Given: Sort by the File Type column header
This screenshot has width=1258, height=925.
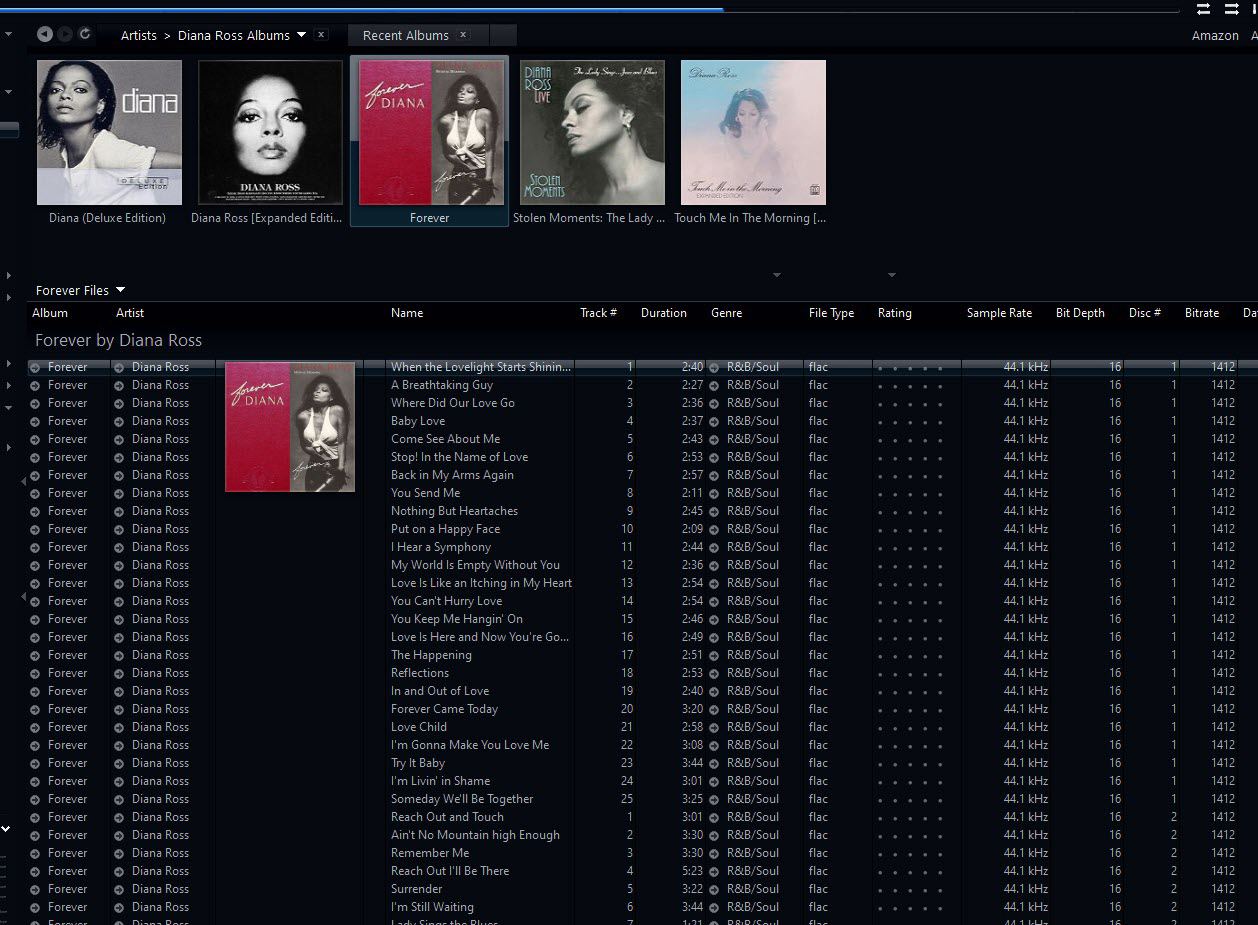Looking at the screenshot, I should [831, 313].
